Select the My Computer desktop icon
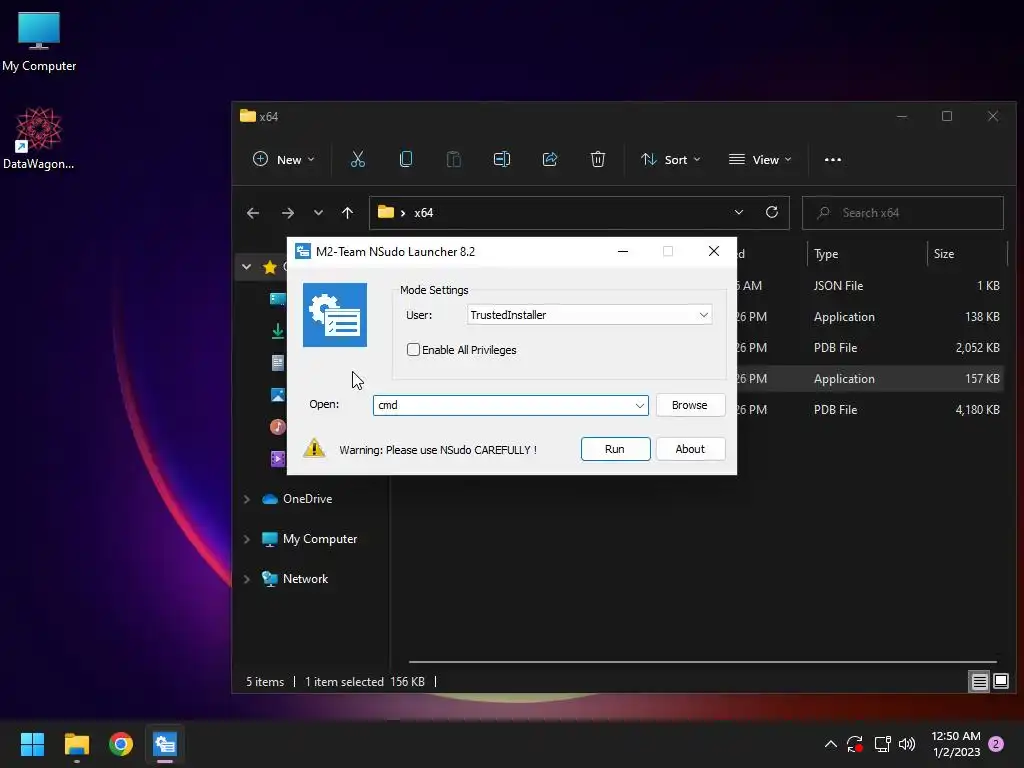This screenshot has height=768, width=1024. click(x=39, y=42)
